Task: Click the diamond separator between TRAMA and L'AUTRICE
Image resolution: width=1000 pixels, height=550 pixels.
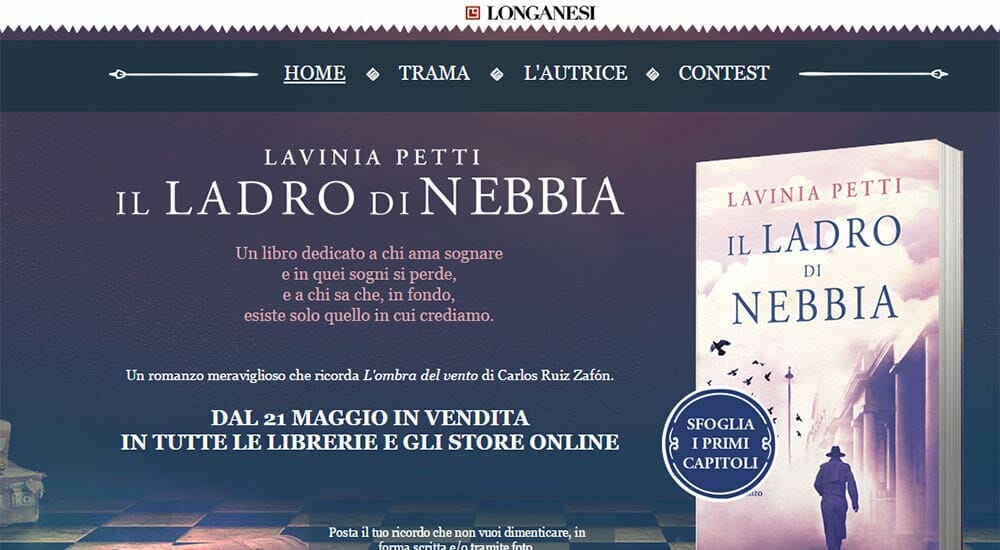Action: [497, 75]
